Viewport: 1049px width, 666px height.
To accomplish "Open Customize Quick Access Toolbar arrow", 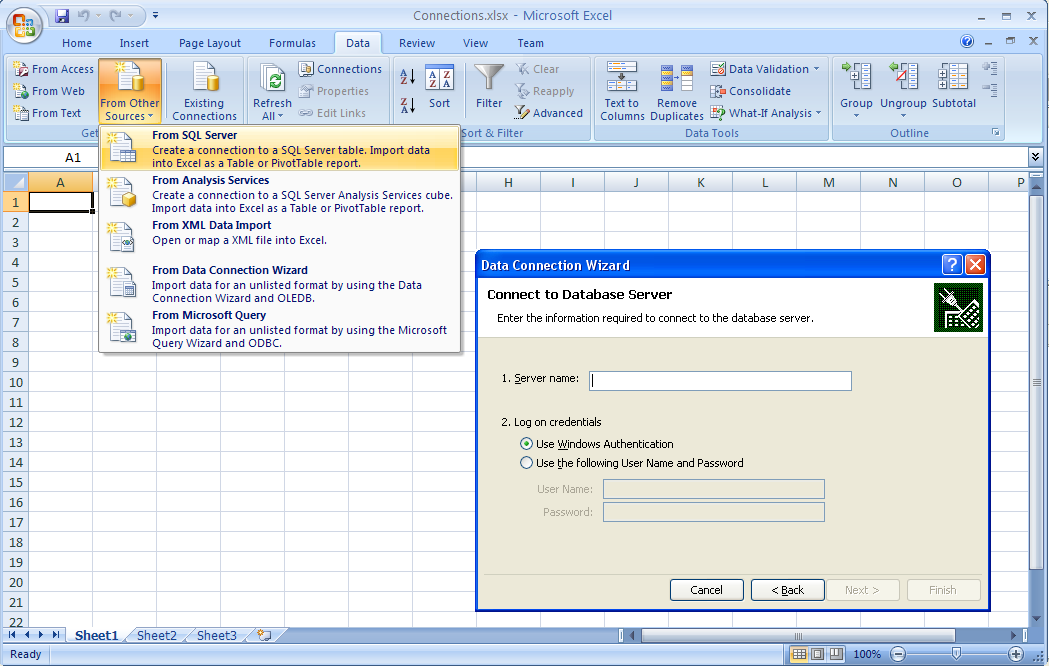I will [x=155, y=15].
